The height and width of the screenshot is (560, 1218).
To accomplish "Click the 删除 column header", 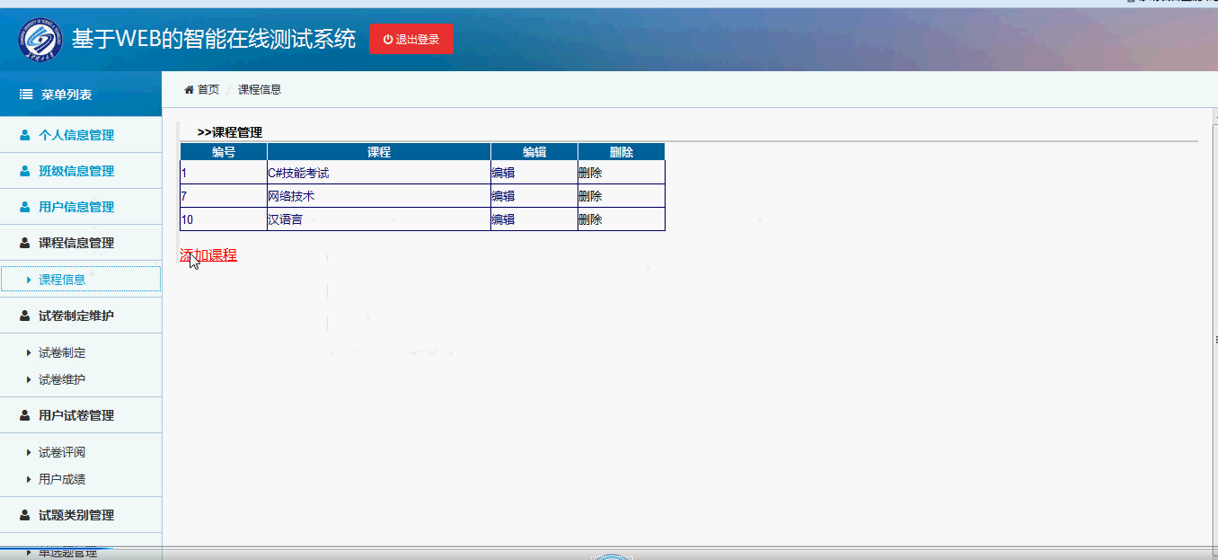I will 621,152.
